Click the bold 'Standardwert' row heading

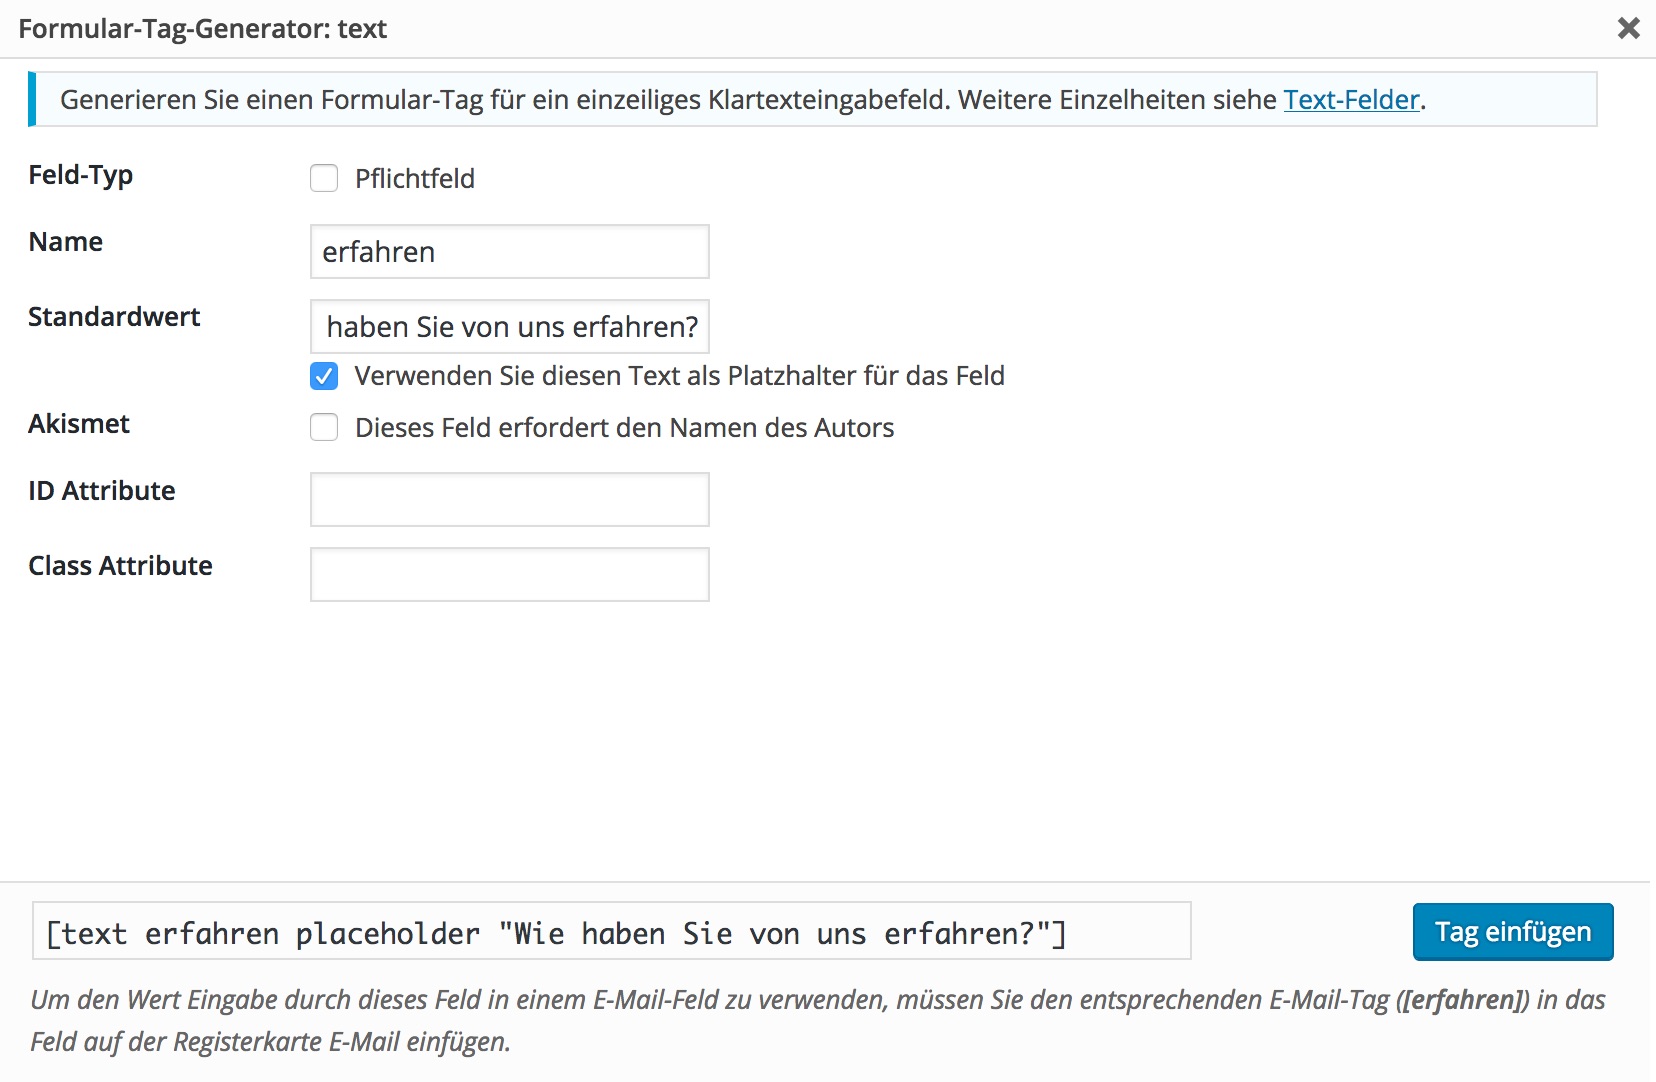click(x=114, y=317)
